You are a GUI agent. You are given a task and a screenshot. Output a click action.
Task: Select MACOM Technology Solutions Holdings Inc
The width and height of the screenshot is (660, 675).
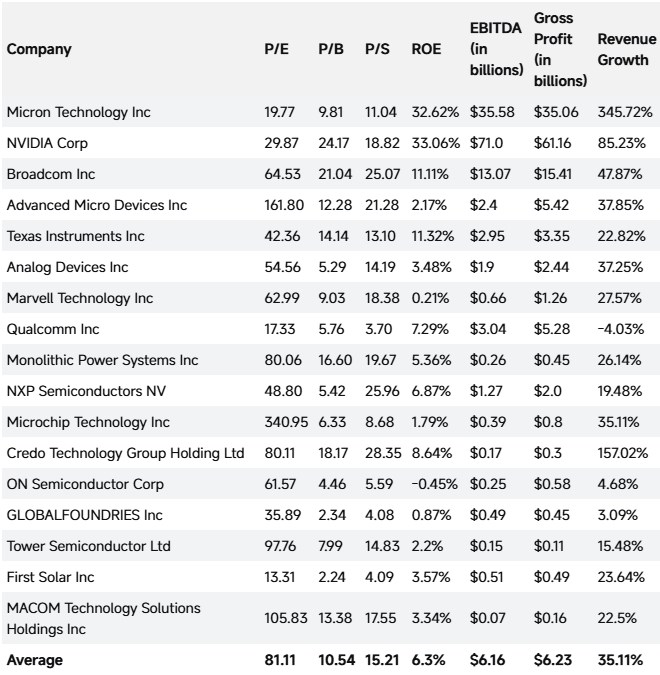(103, 619)
